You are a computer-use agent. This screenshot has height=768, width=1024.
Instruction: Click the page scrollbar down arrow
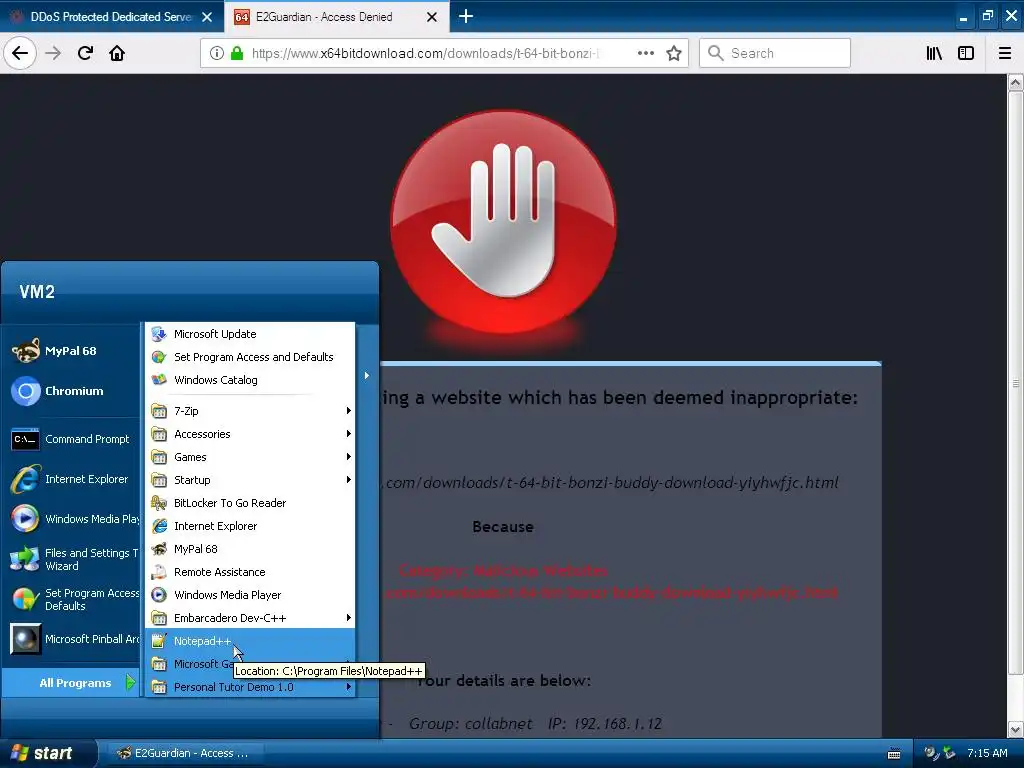pyautogui.click(x=1016, y=729)
